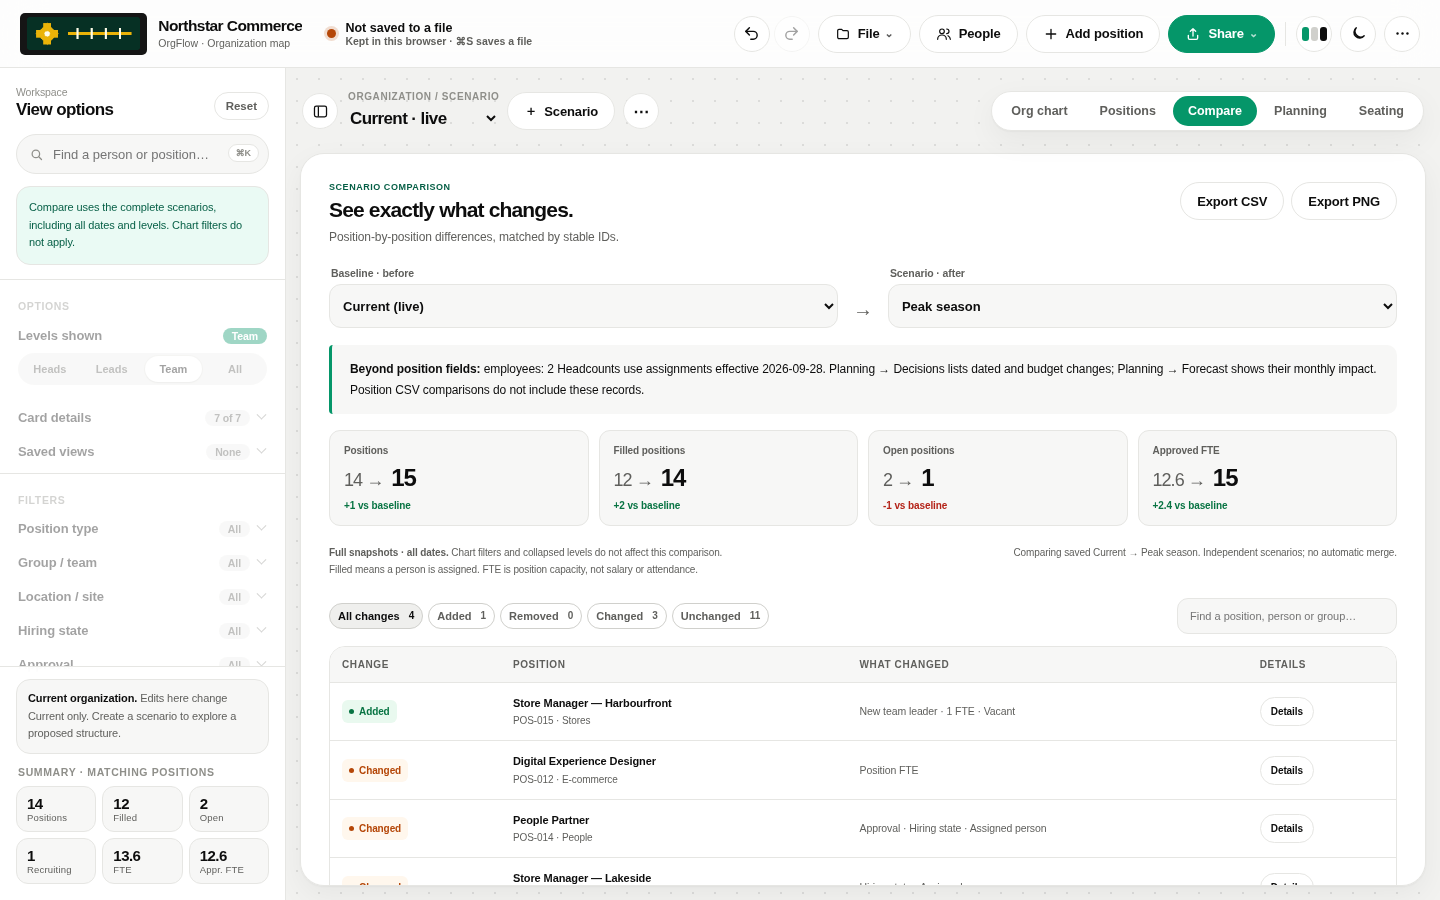Open the Planning tab
The width and height of the screenshot is (1440, 900).
click(x=1300, y=111)
